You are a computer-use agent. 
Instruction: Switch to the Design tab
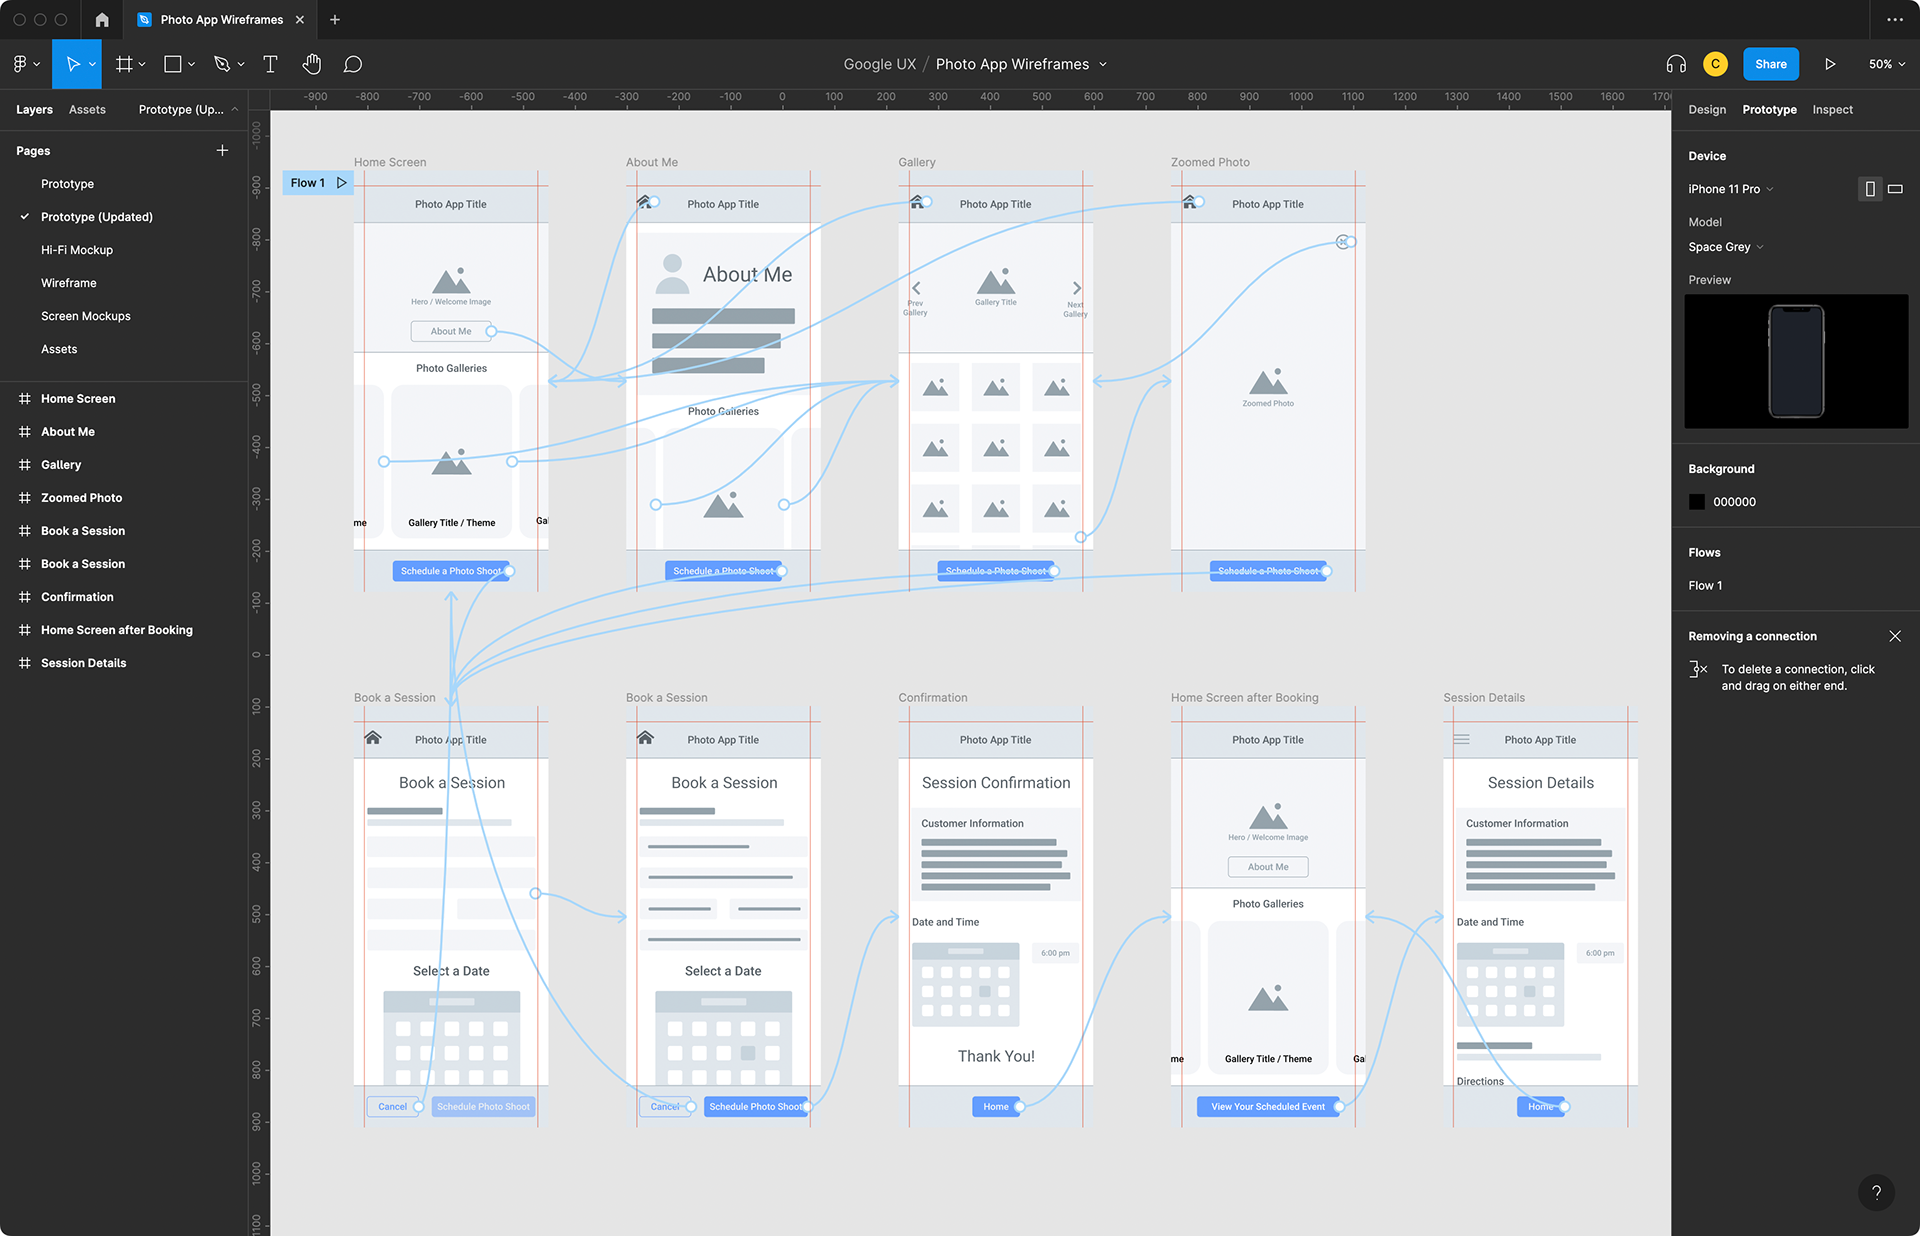[x=1707, y=110]
